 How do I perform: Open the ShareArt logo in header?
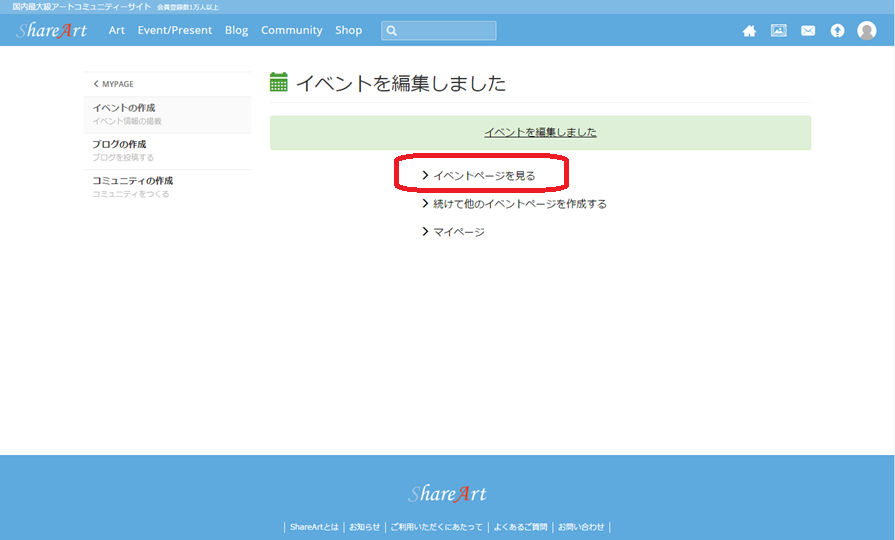coord(51,30)
